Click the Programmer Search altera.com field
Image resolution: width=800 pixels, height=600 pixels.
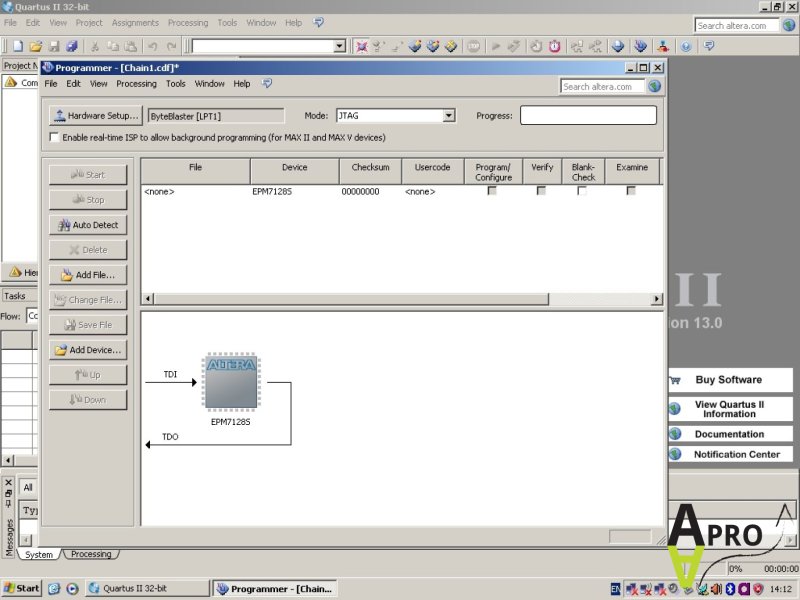tap(602, 87)
